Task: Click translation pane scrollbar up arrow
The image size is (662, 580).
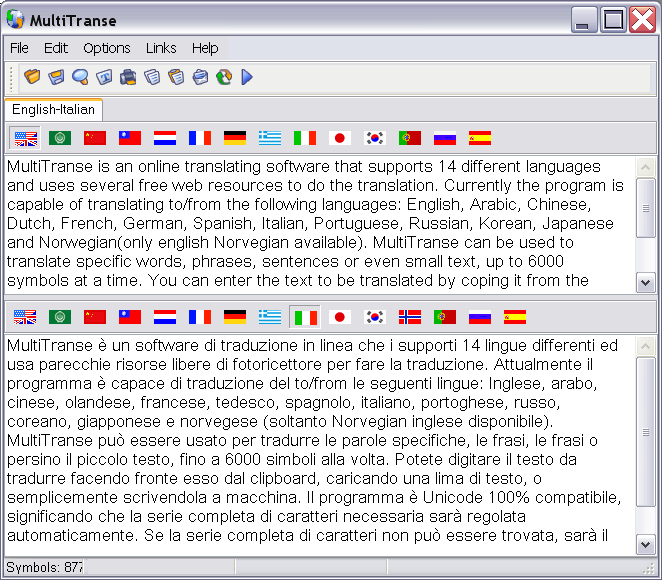Action: click(x=646, y=347)
